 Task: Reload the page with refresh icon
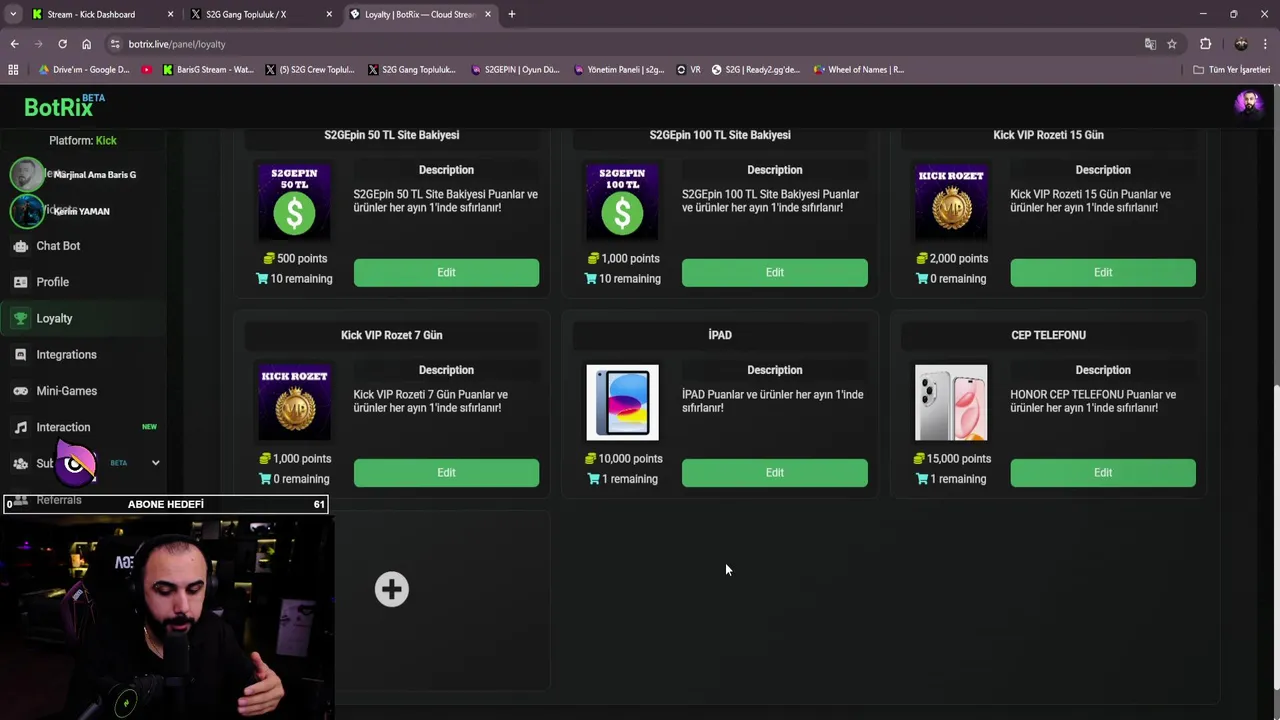(x=62, y=44)
